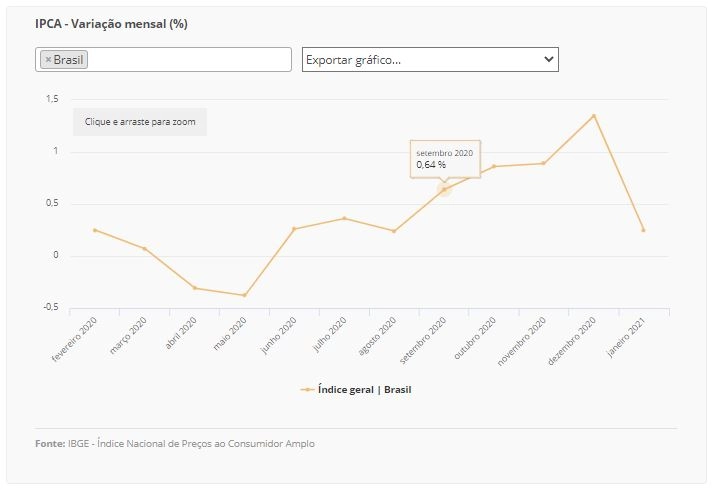The image size is (714, 492).
Task: Click the setembro 2020 0,64 % tooltip
Action: (x=445, y=159)
